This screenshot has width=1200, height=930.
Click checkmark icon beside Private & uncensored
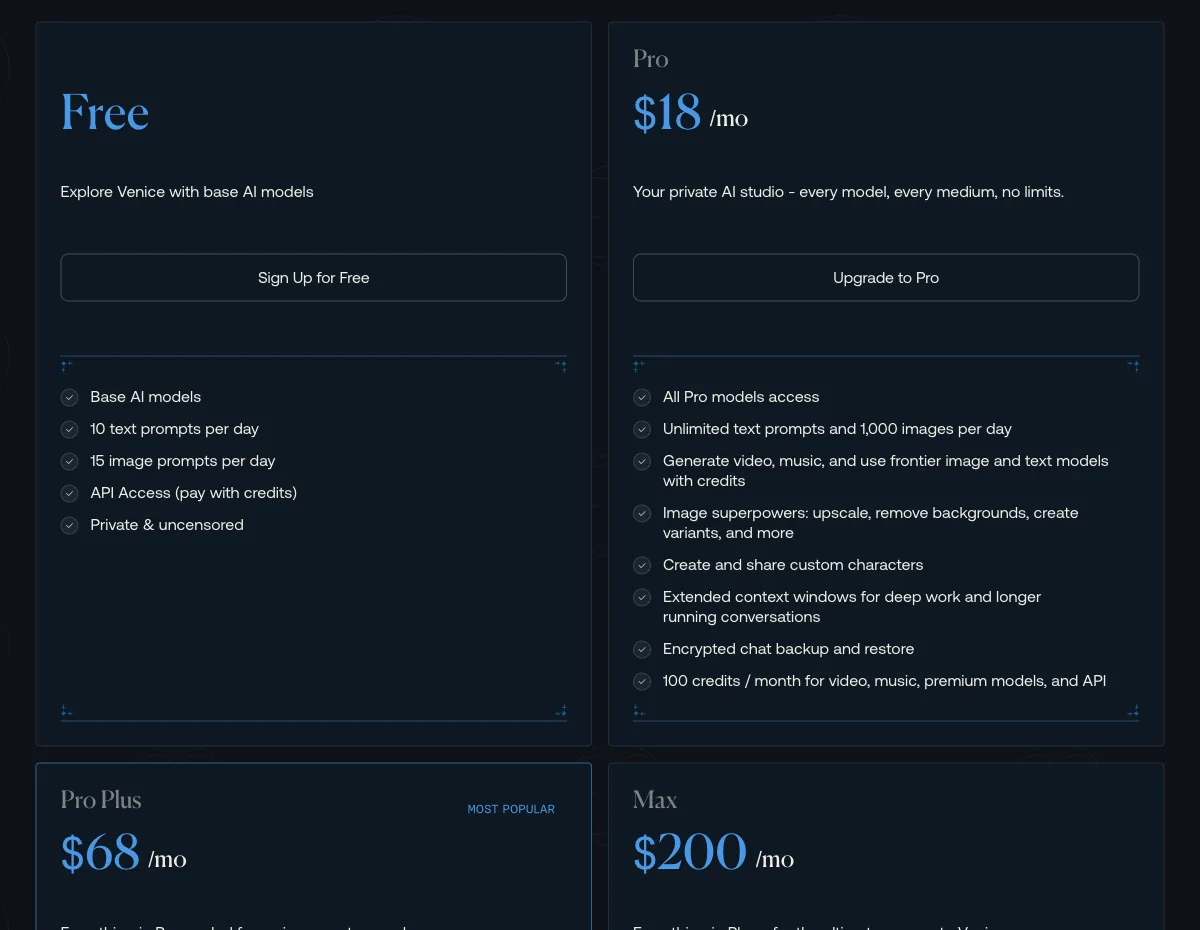[x=69, y=525]
